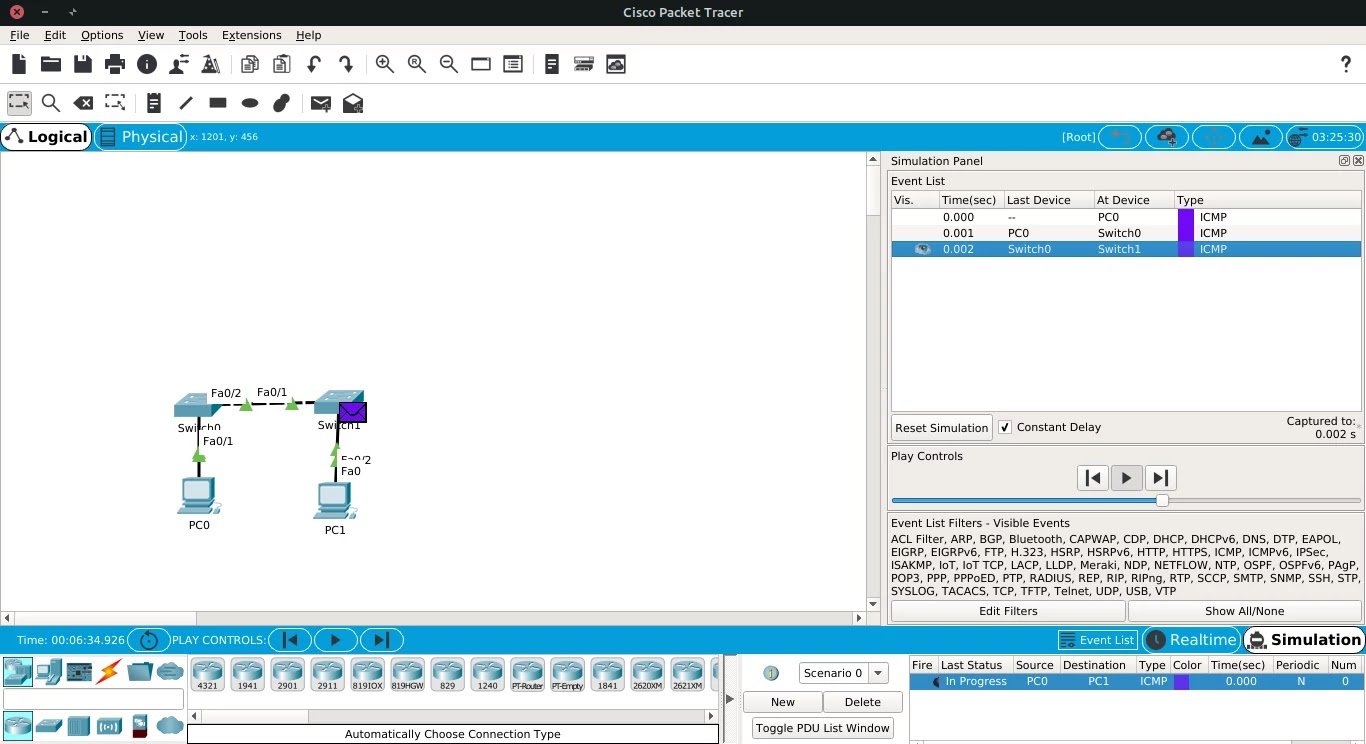Screen dimensions: 1366x744
Task: Toggle the Constant Delay checkbox
Action: [1005, 427]
